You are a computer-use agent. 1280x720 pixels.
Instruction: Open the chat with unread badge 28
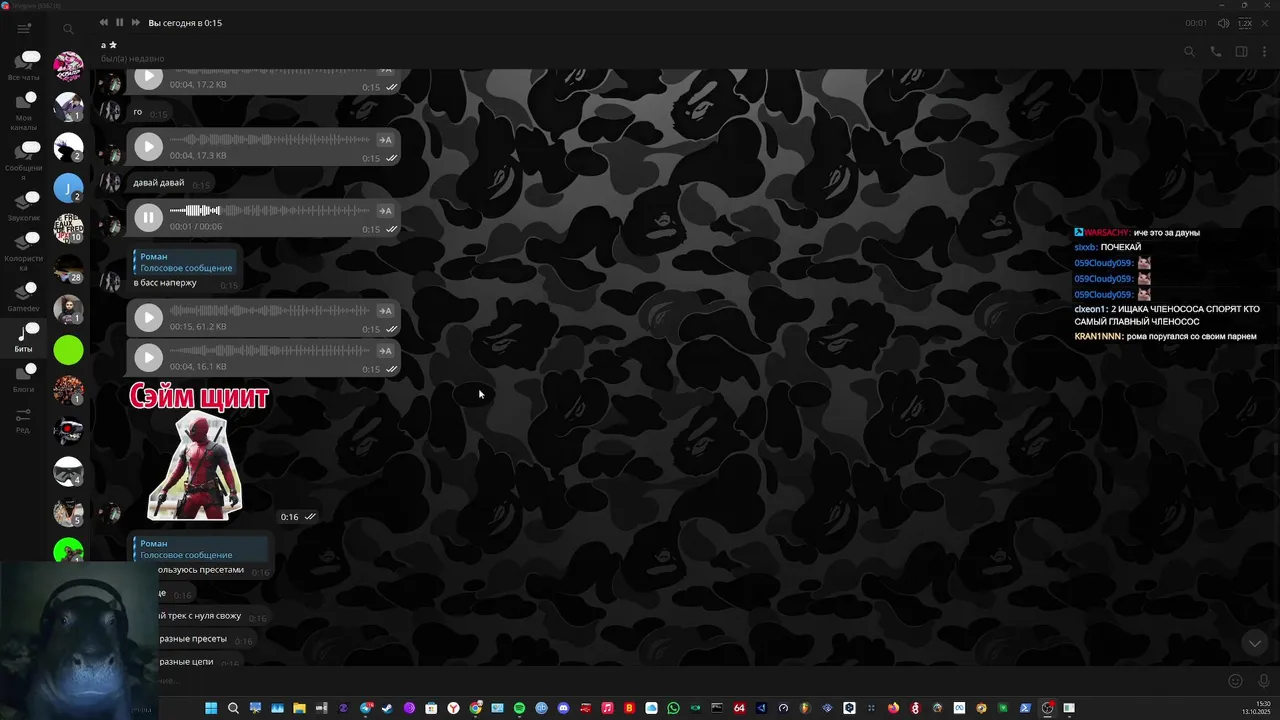coord(68,268)
